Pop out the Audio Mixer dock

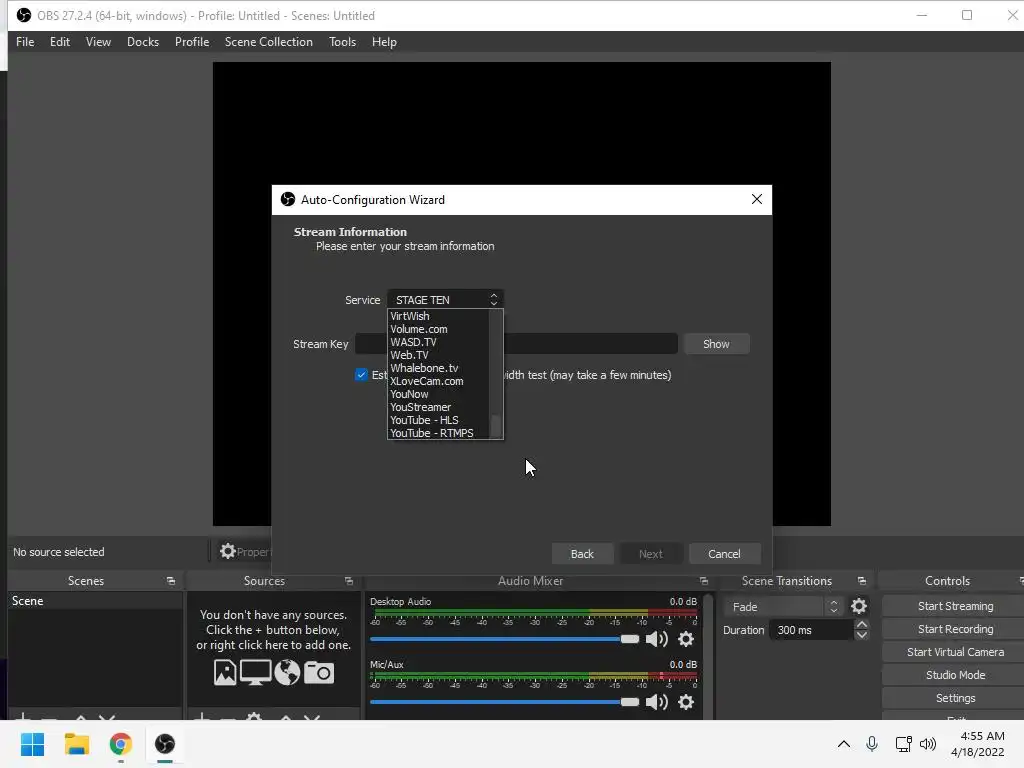click(703, 581)
